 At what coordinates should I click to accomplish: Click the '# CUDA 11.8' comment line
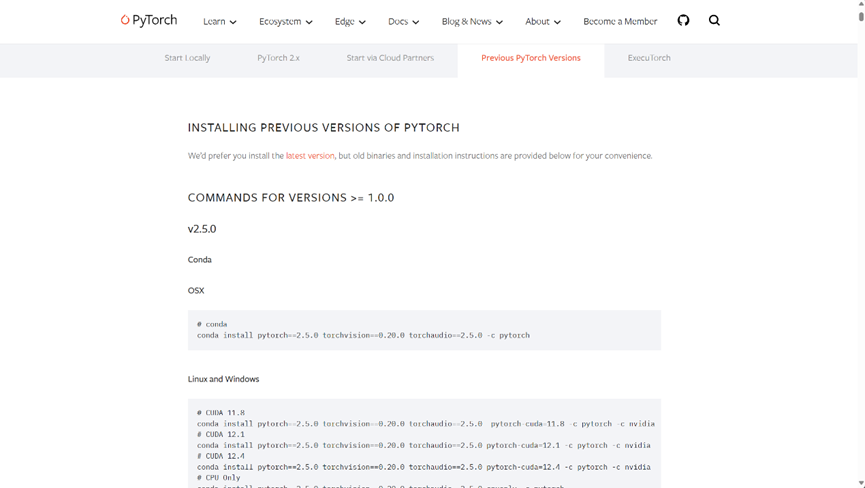click(221, 412)
